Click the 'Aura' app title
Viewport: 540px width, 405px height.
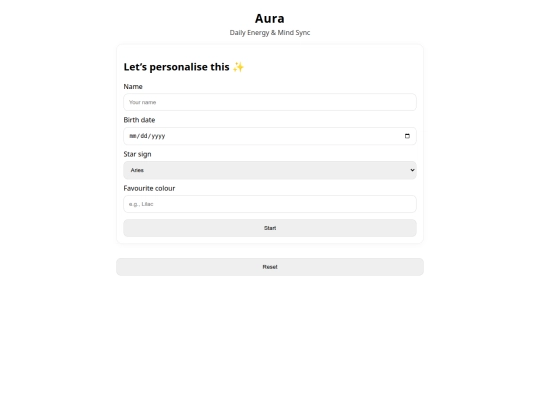point(270,19)
